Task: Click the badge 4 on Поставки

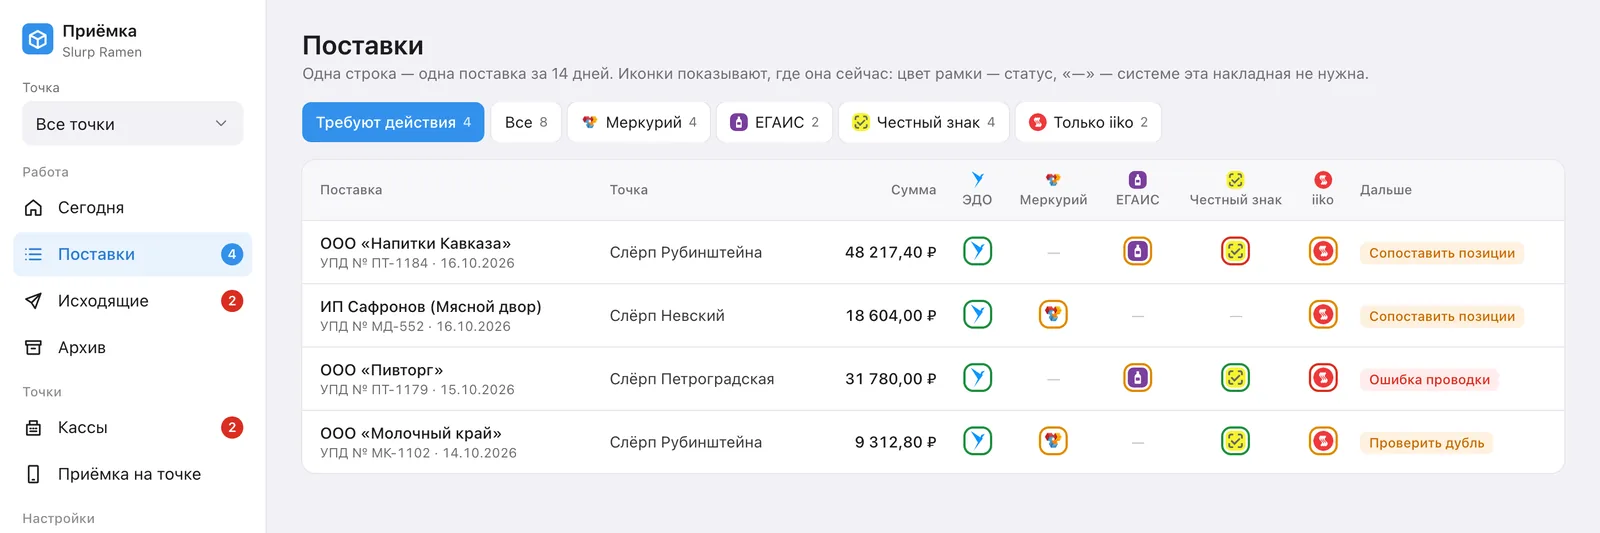Action: click(x=232, y=254)
